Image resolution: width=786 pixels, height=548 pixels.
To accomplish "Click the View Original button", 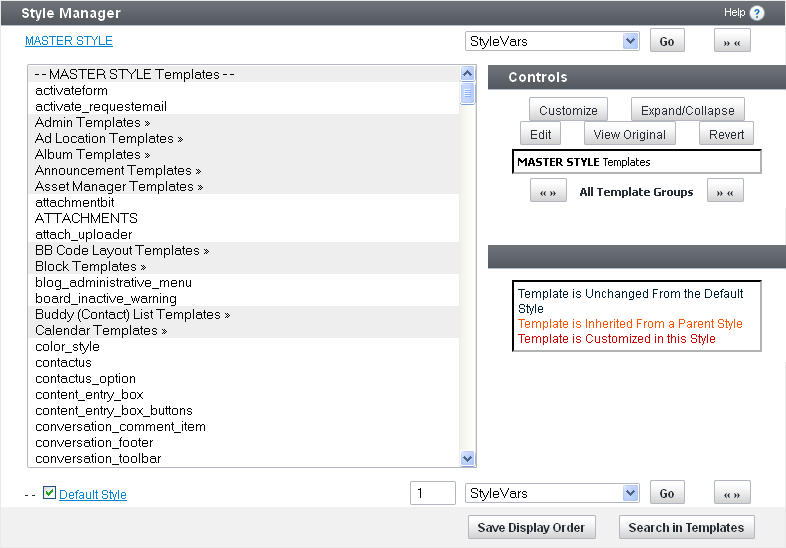I will click(630, 134).
